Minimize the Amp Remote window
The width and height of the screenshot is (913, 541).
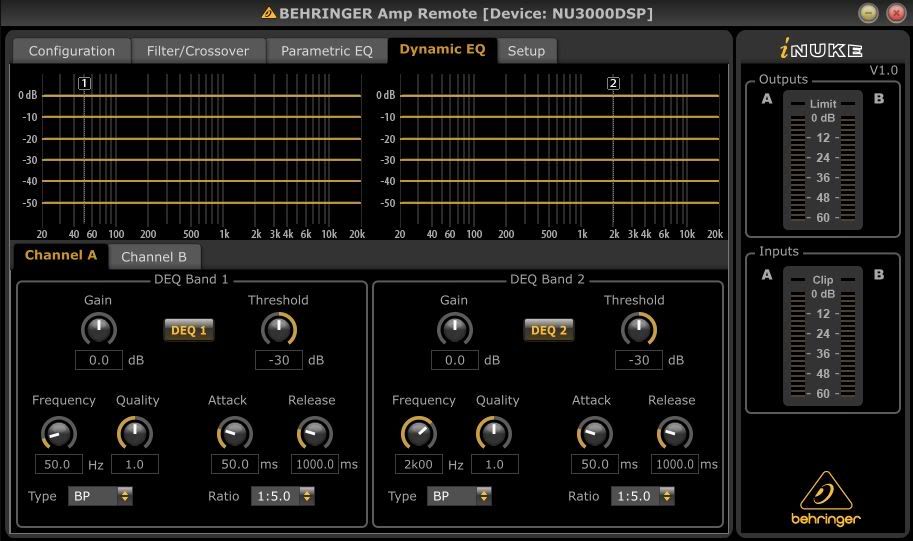[x=868, y=13]
